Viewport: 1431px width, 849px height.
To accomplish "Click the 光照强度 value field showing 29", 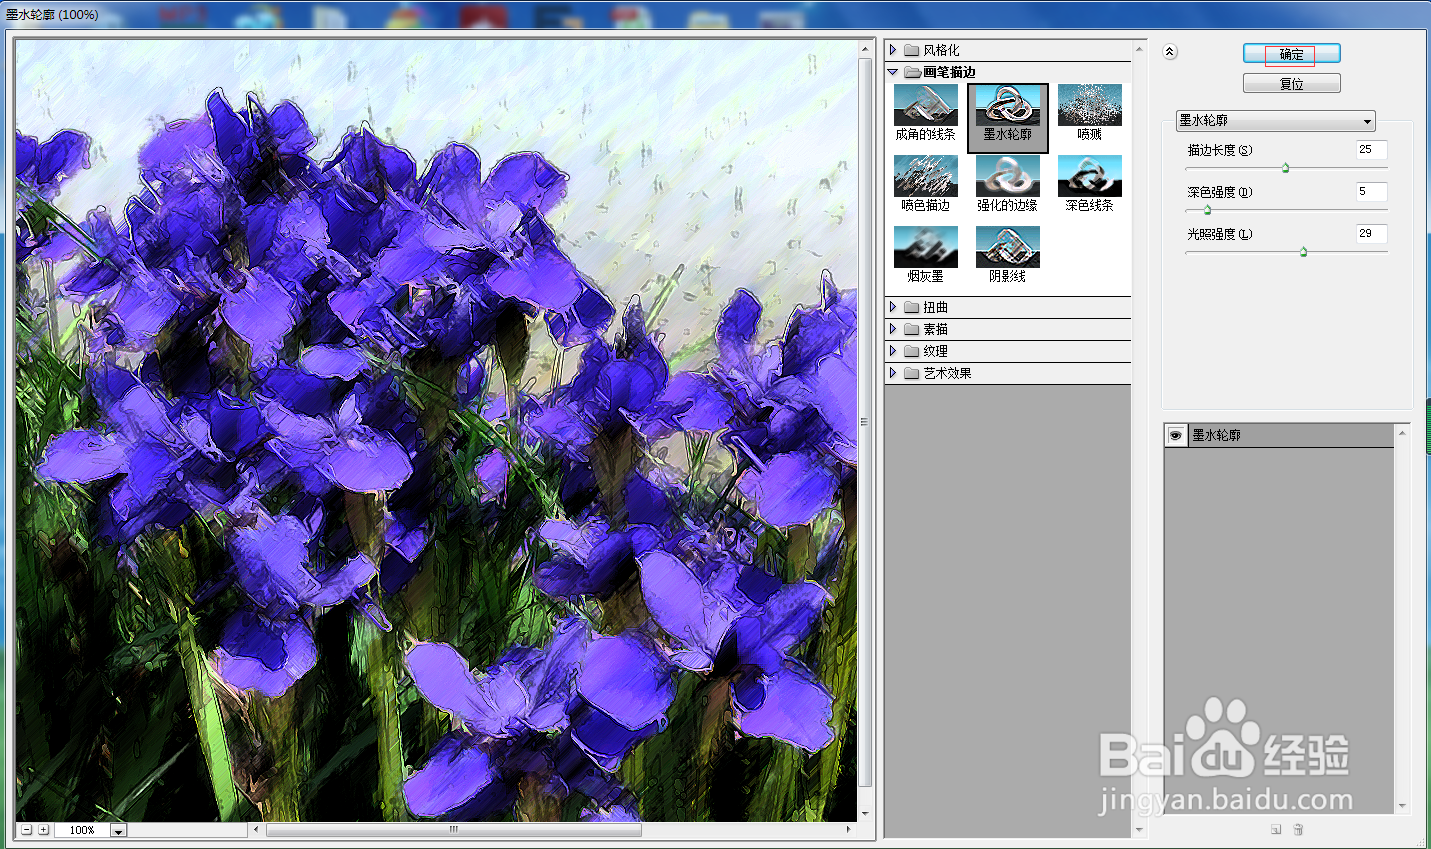I will tap(1371, 233).
